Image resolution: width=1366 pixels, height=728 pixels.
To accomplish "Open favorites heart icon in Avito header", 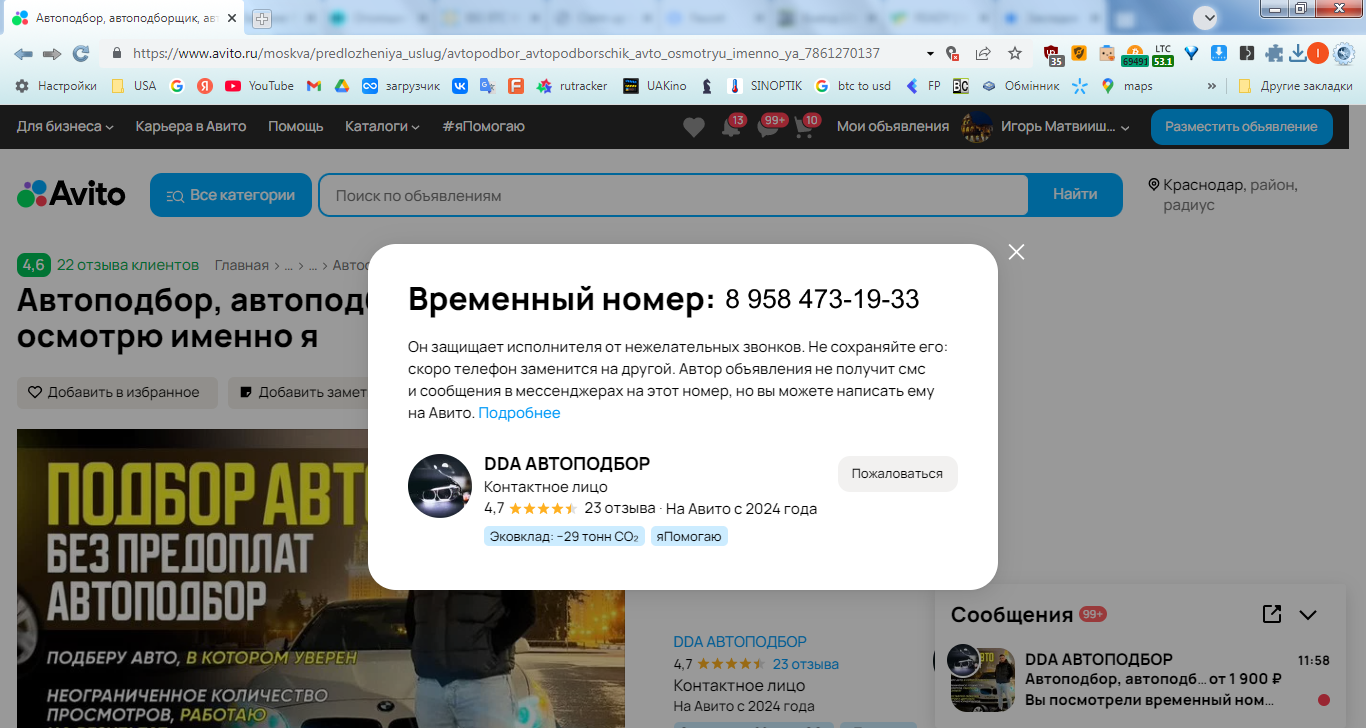I will [693, 127].
